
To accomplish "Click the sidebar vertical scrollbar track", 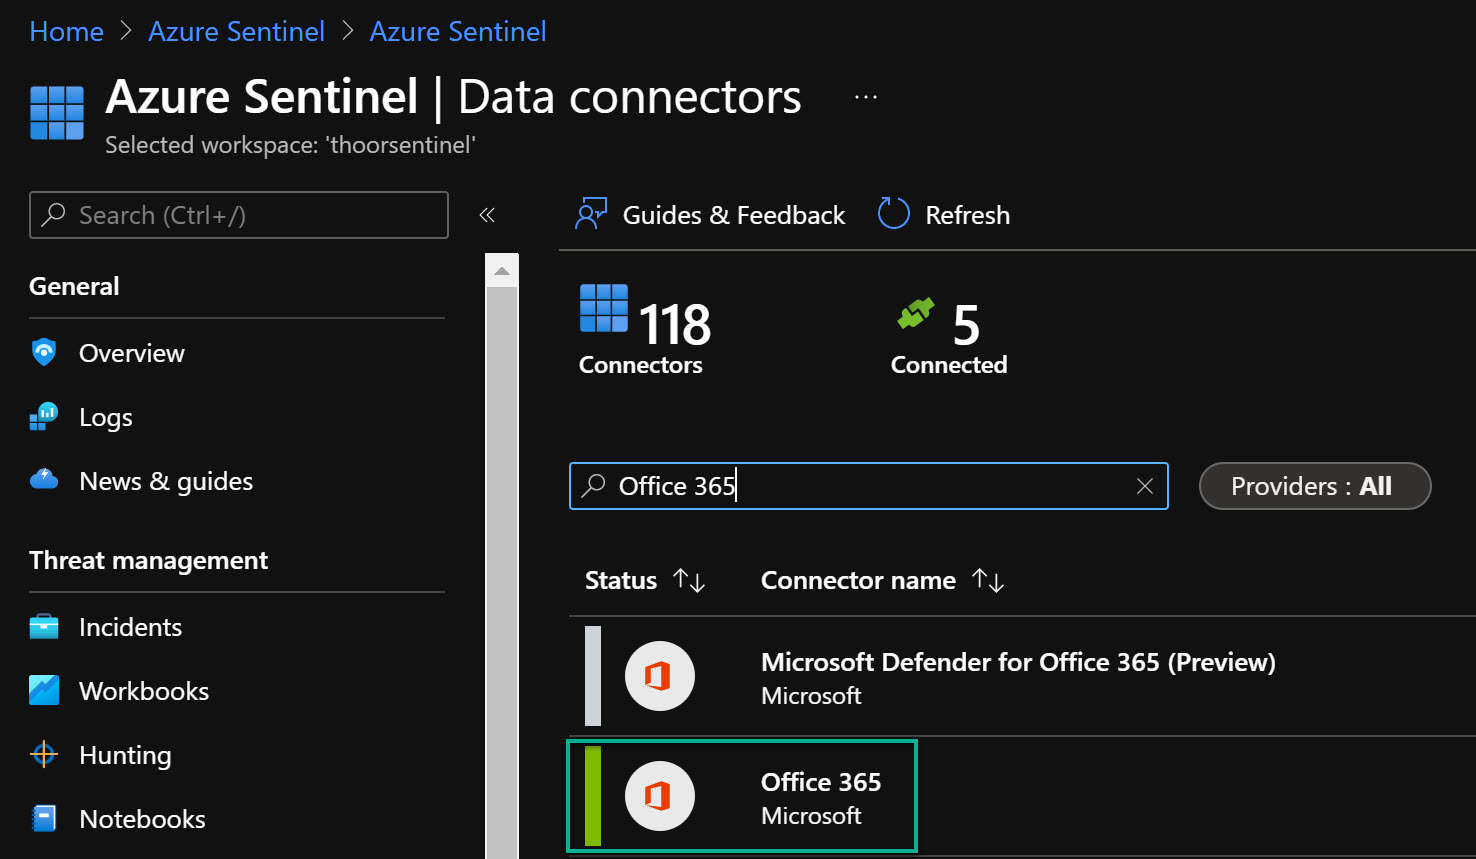I will [502, 573].
